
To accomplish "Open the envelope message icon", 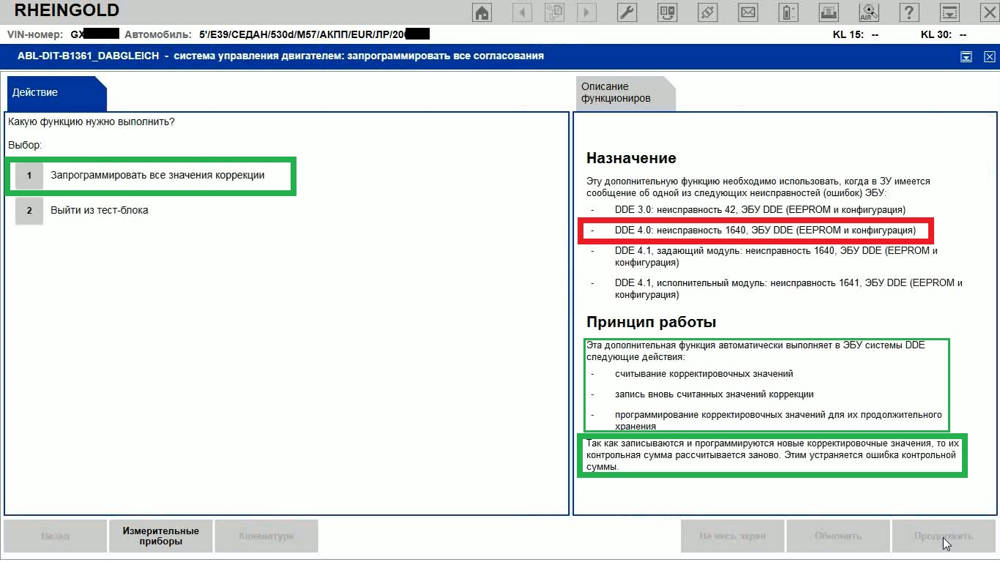I will pos(746,13).
